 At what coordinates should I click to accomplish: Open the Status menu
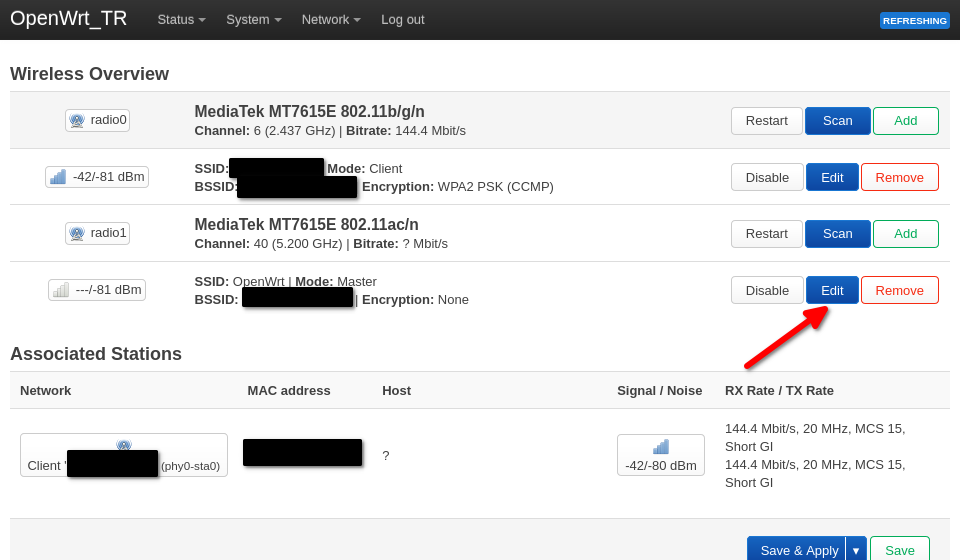[181, 20]
